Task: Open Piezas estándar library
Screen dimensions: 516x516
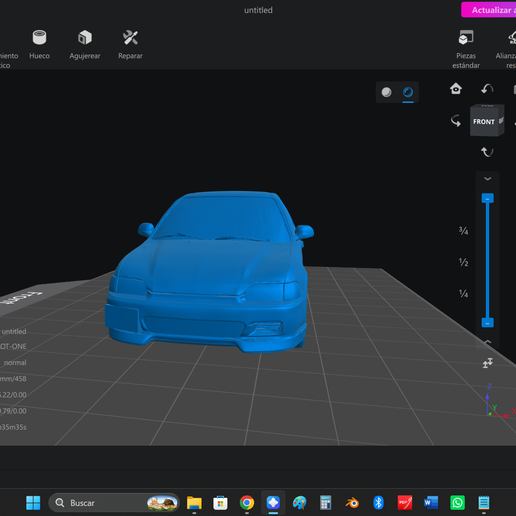Action: pos(466,49)
